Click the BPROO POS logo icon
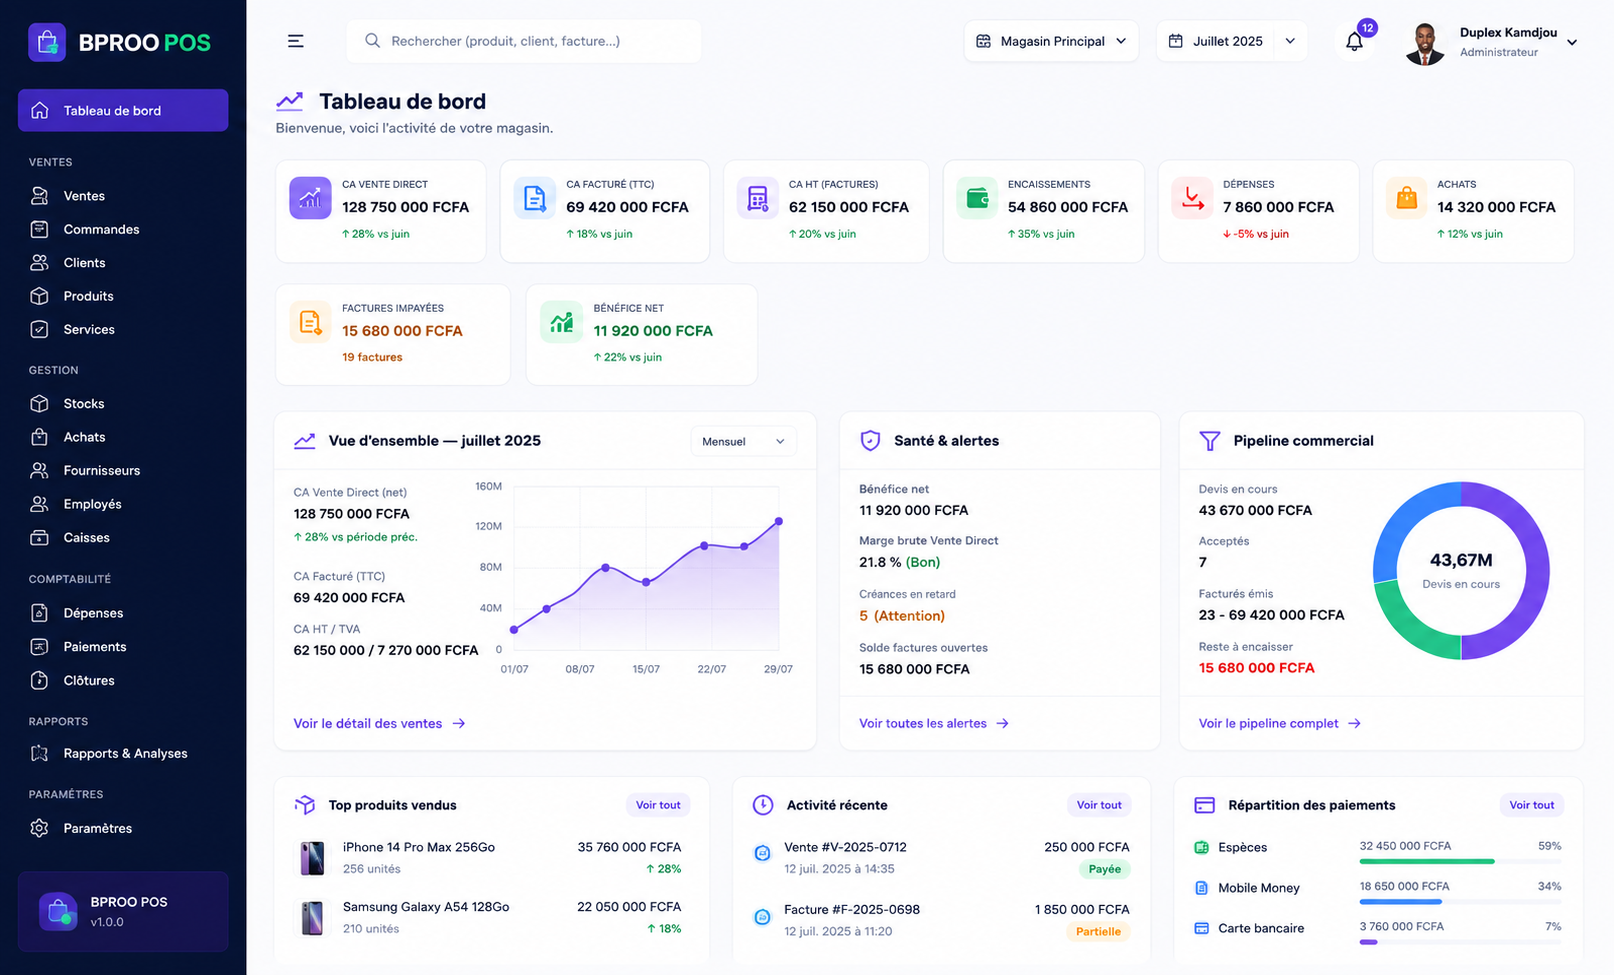The image size is (1614, 975). coord(47,42)
